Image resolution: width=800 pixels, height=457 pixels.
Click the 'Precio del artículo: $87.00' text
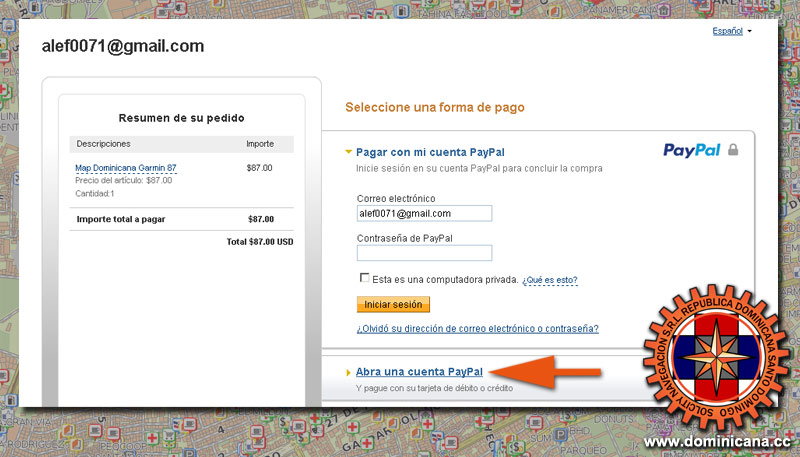pyautogui.click(x=123, y=181)
